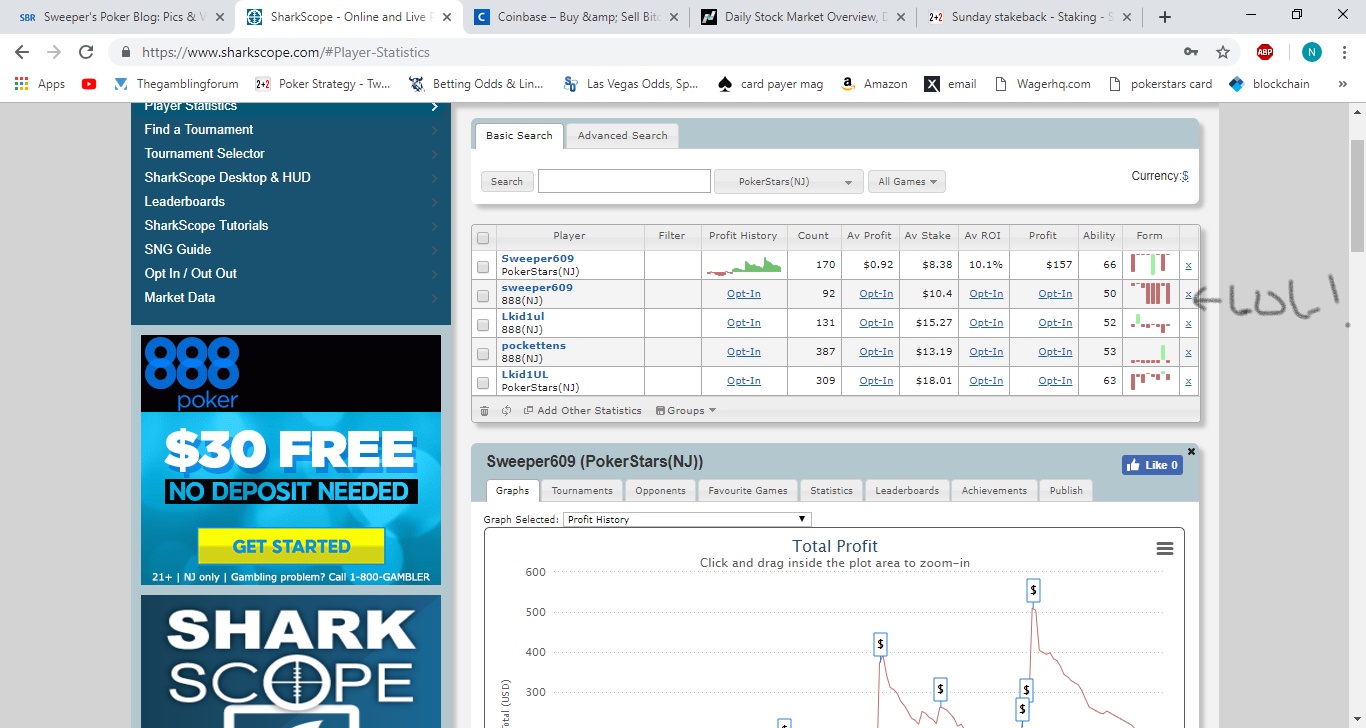The width and height of the screenshot is (1366, 728).
Task: Click Opt-In under Profit History for sweeper609
Action: coord(744,294)
